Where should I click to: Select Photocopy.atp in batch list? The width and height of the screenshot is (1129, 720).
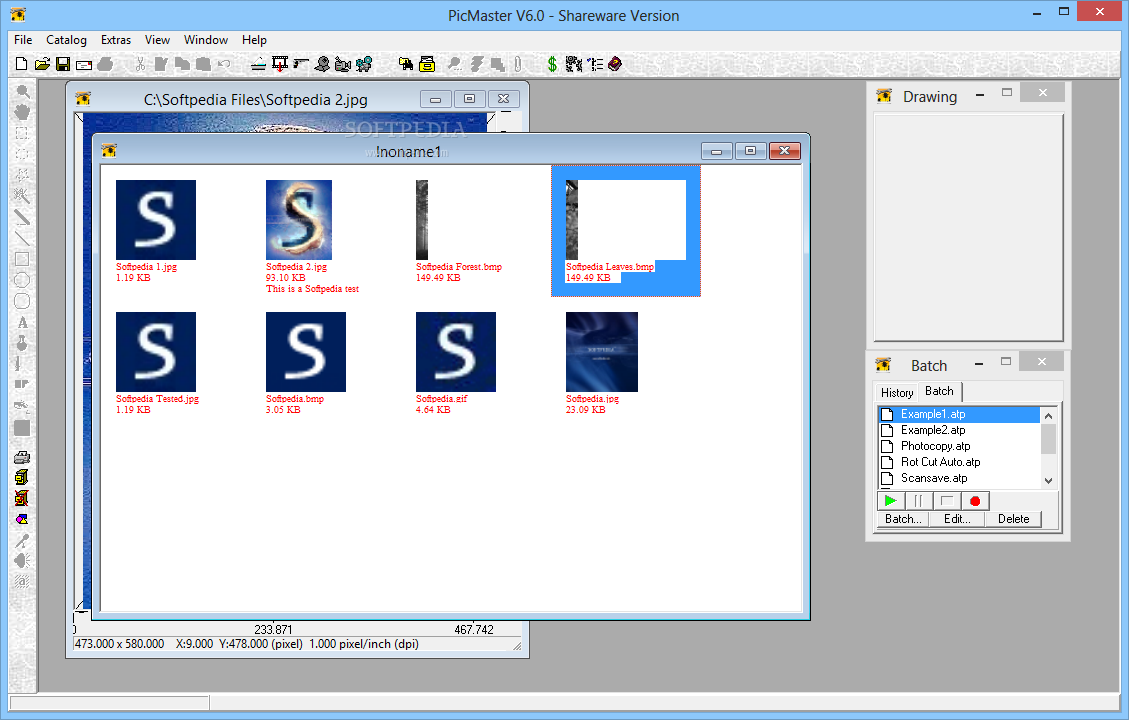tap(958, 446)
